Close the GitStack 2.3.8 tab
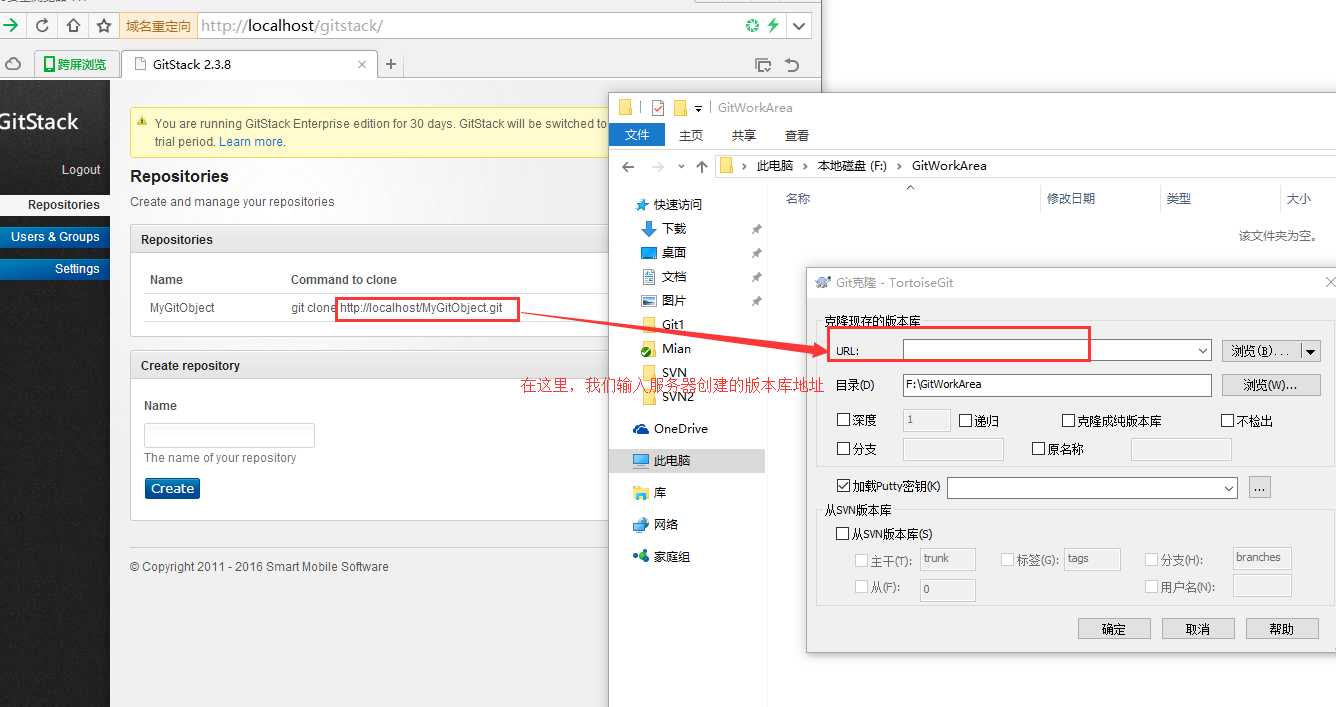 click(x=362, y=64)
